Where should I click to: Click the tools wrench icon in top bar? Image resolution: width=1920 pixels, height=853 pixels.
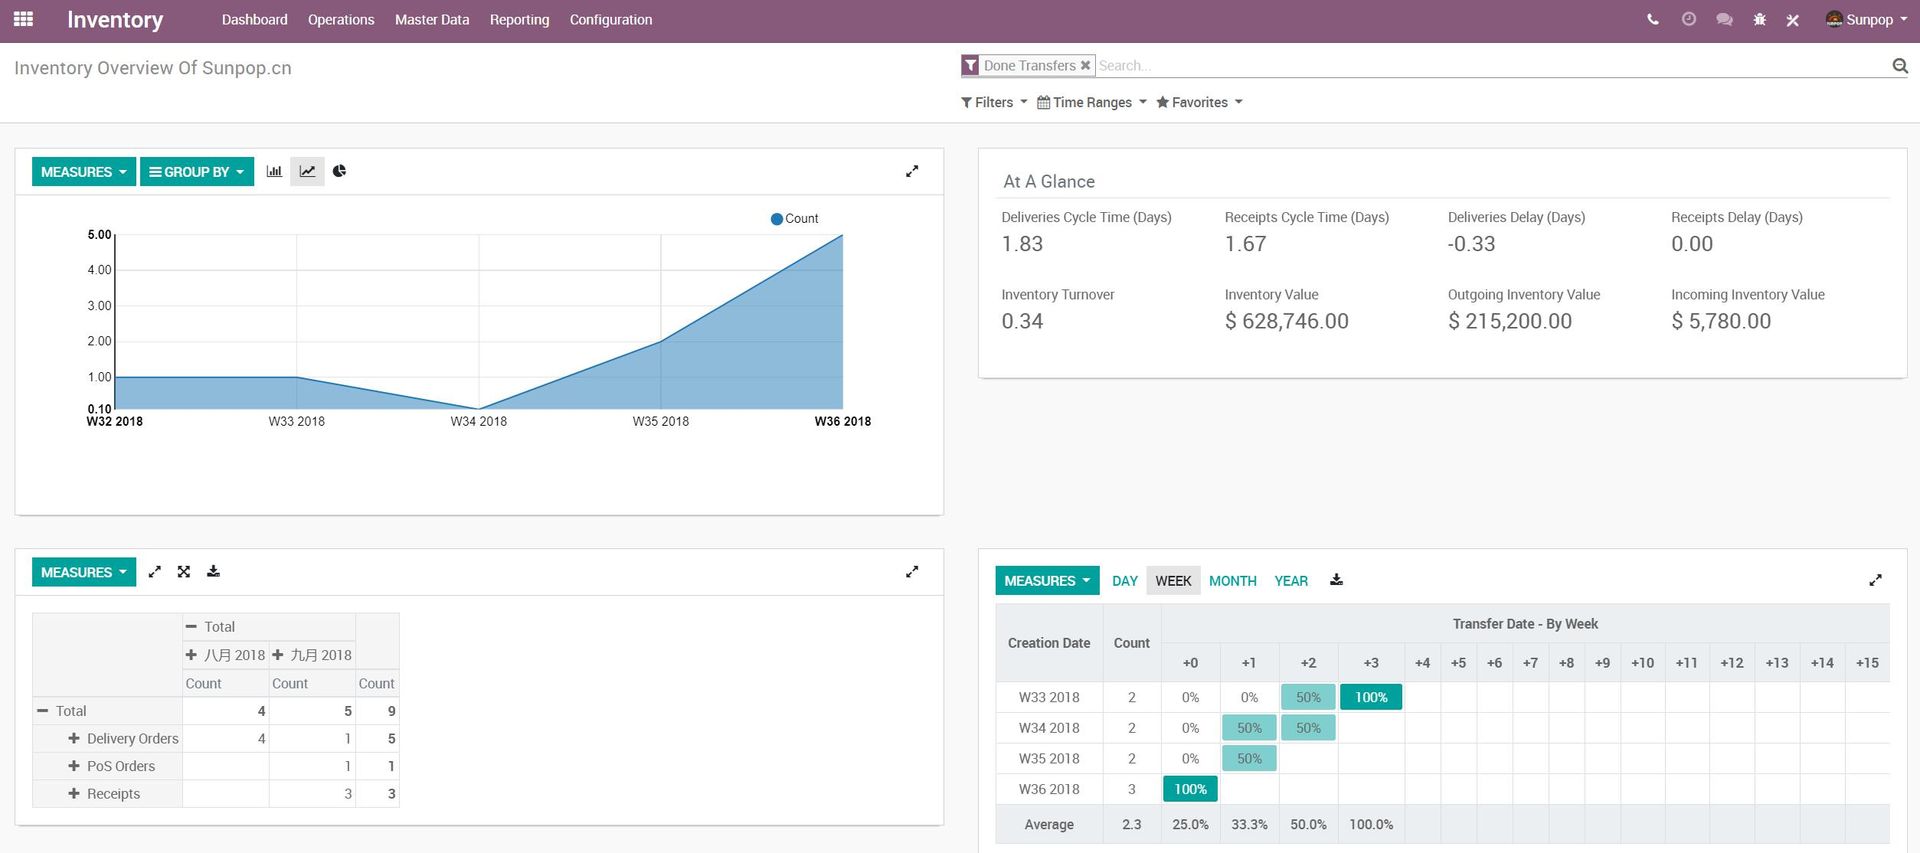point(1793,19)
